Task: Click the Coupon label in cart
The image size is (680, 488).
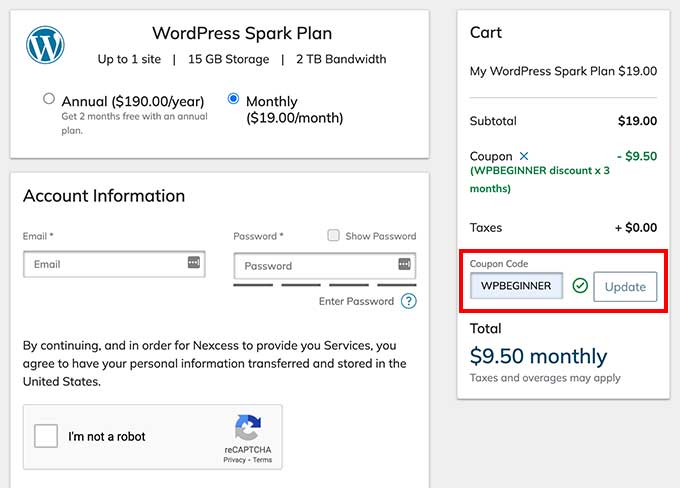Action: [x=491, y=156]
